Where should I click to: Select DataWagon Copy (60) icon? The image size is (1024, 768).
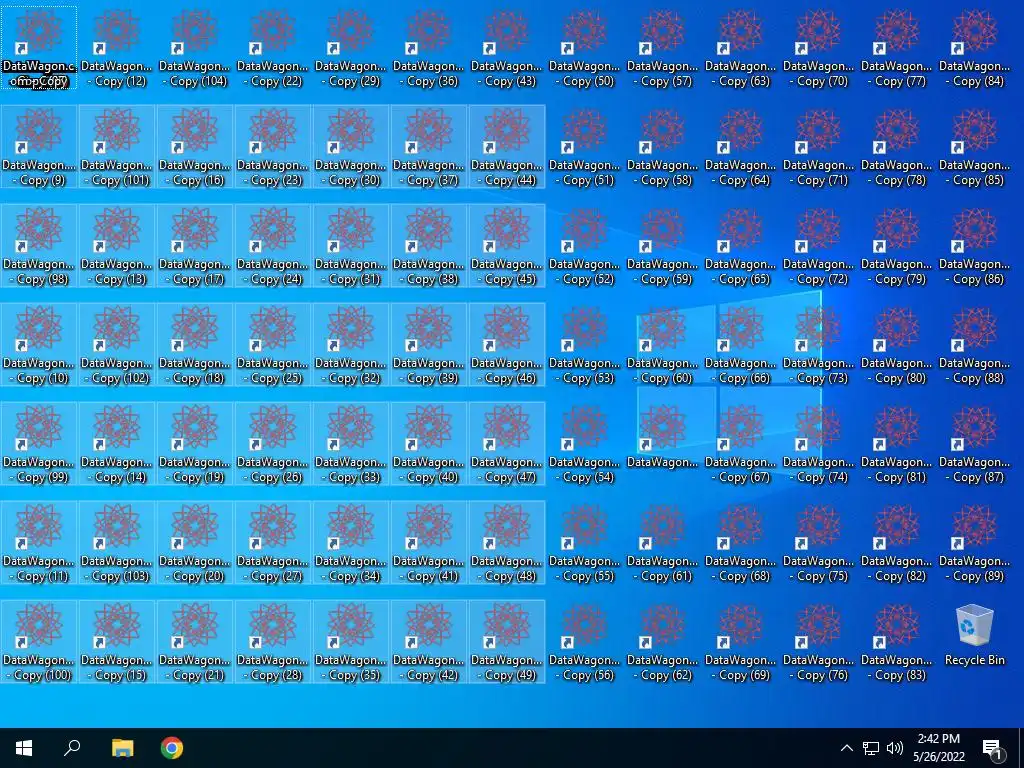coord(662,345)
